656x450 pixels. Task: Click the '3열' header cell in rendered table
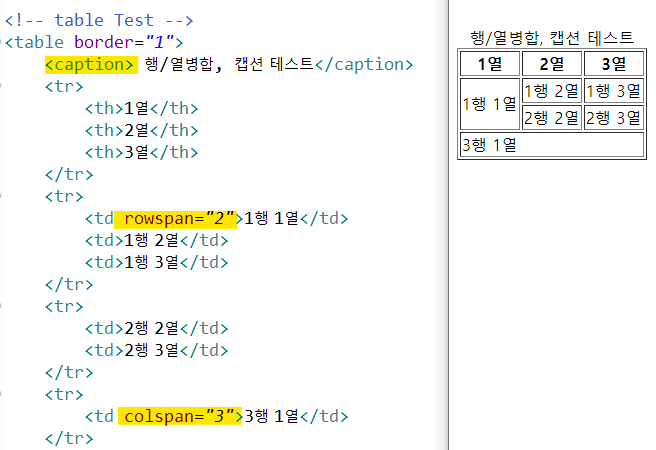[x=614, y=64]
